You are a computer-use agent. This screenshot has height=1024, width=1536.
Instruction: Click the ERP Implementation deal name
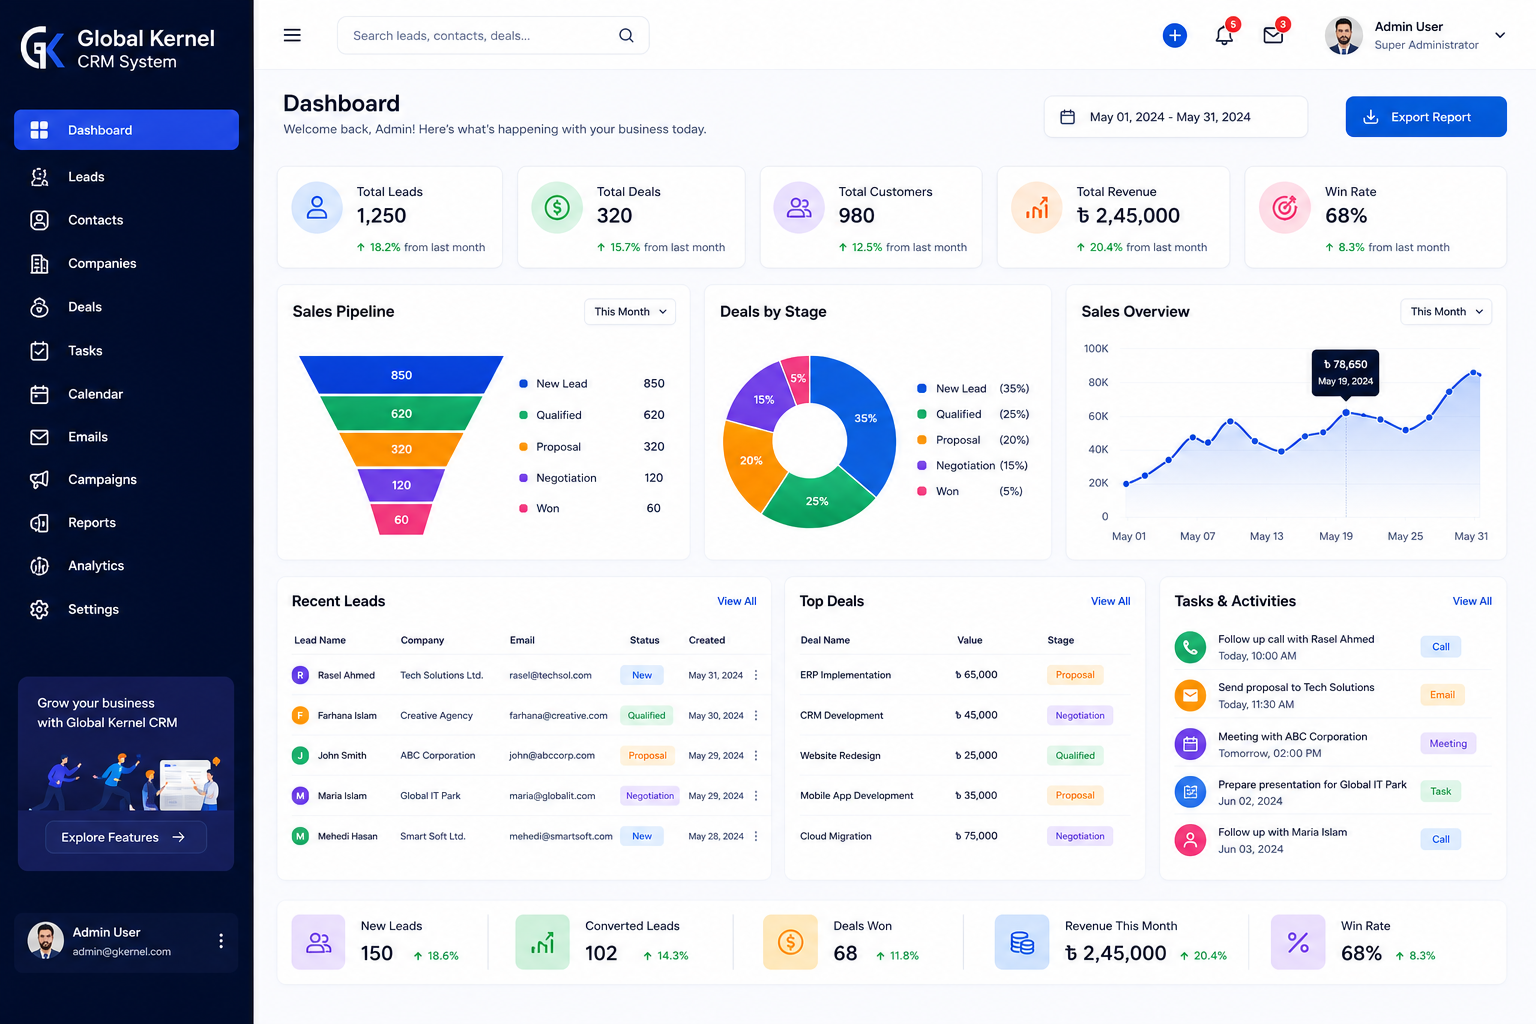845,675
